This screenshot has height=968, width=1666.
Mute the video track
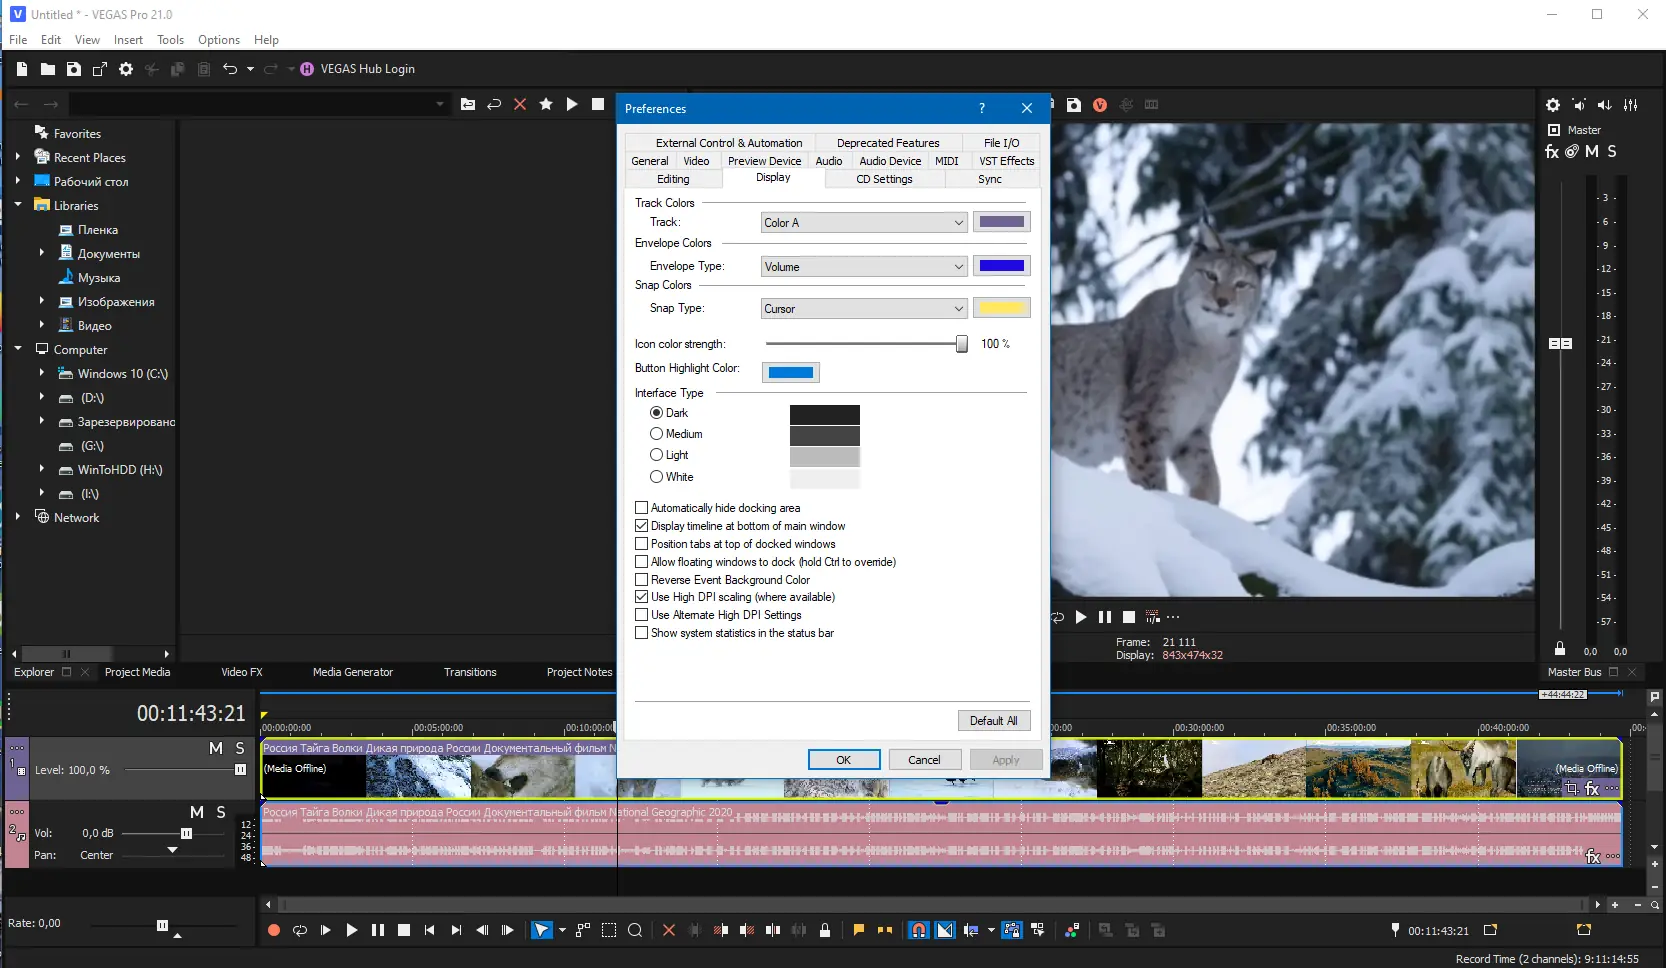[216, 748]
